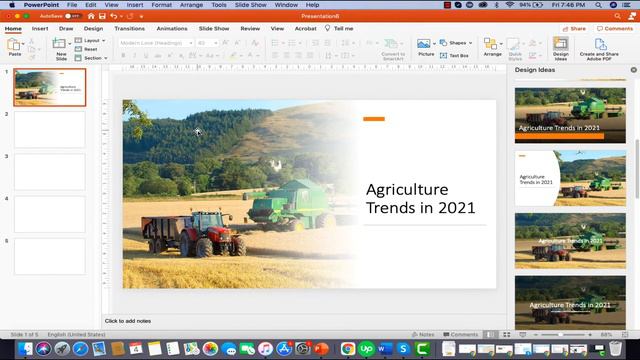Viewport: 640px width, 360px height.
Task: Open Finder from the Dock
Action: click(25, 349)
